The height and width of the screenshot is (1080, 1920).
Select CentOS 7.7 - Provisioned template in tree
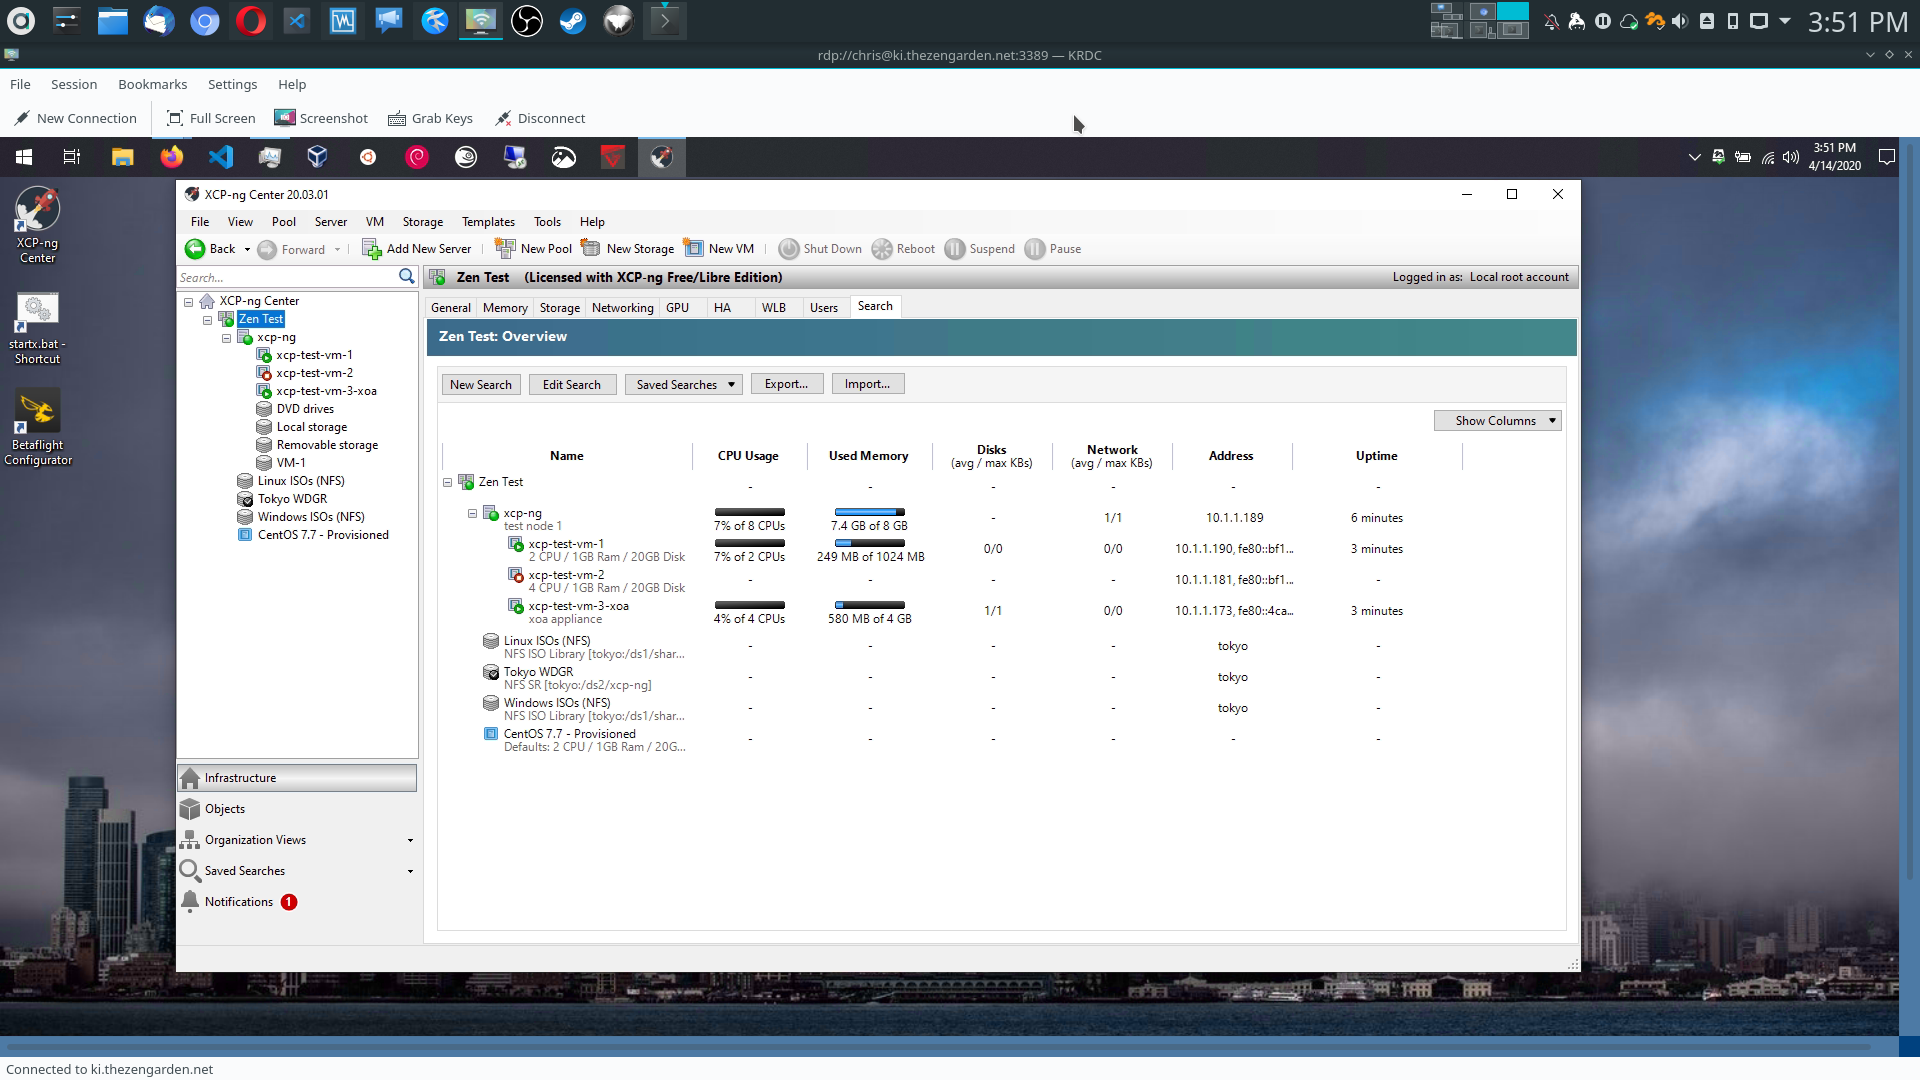[323, 535]
